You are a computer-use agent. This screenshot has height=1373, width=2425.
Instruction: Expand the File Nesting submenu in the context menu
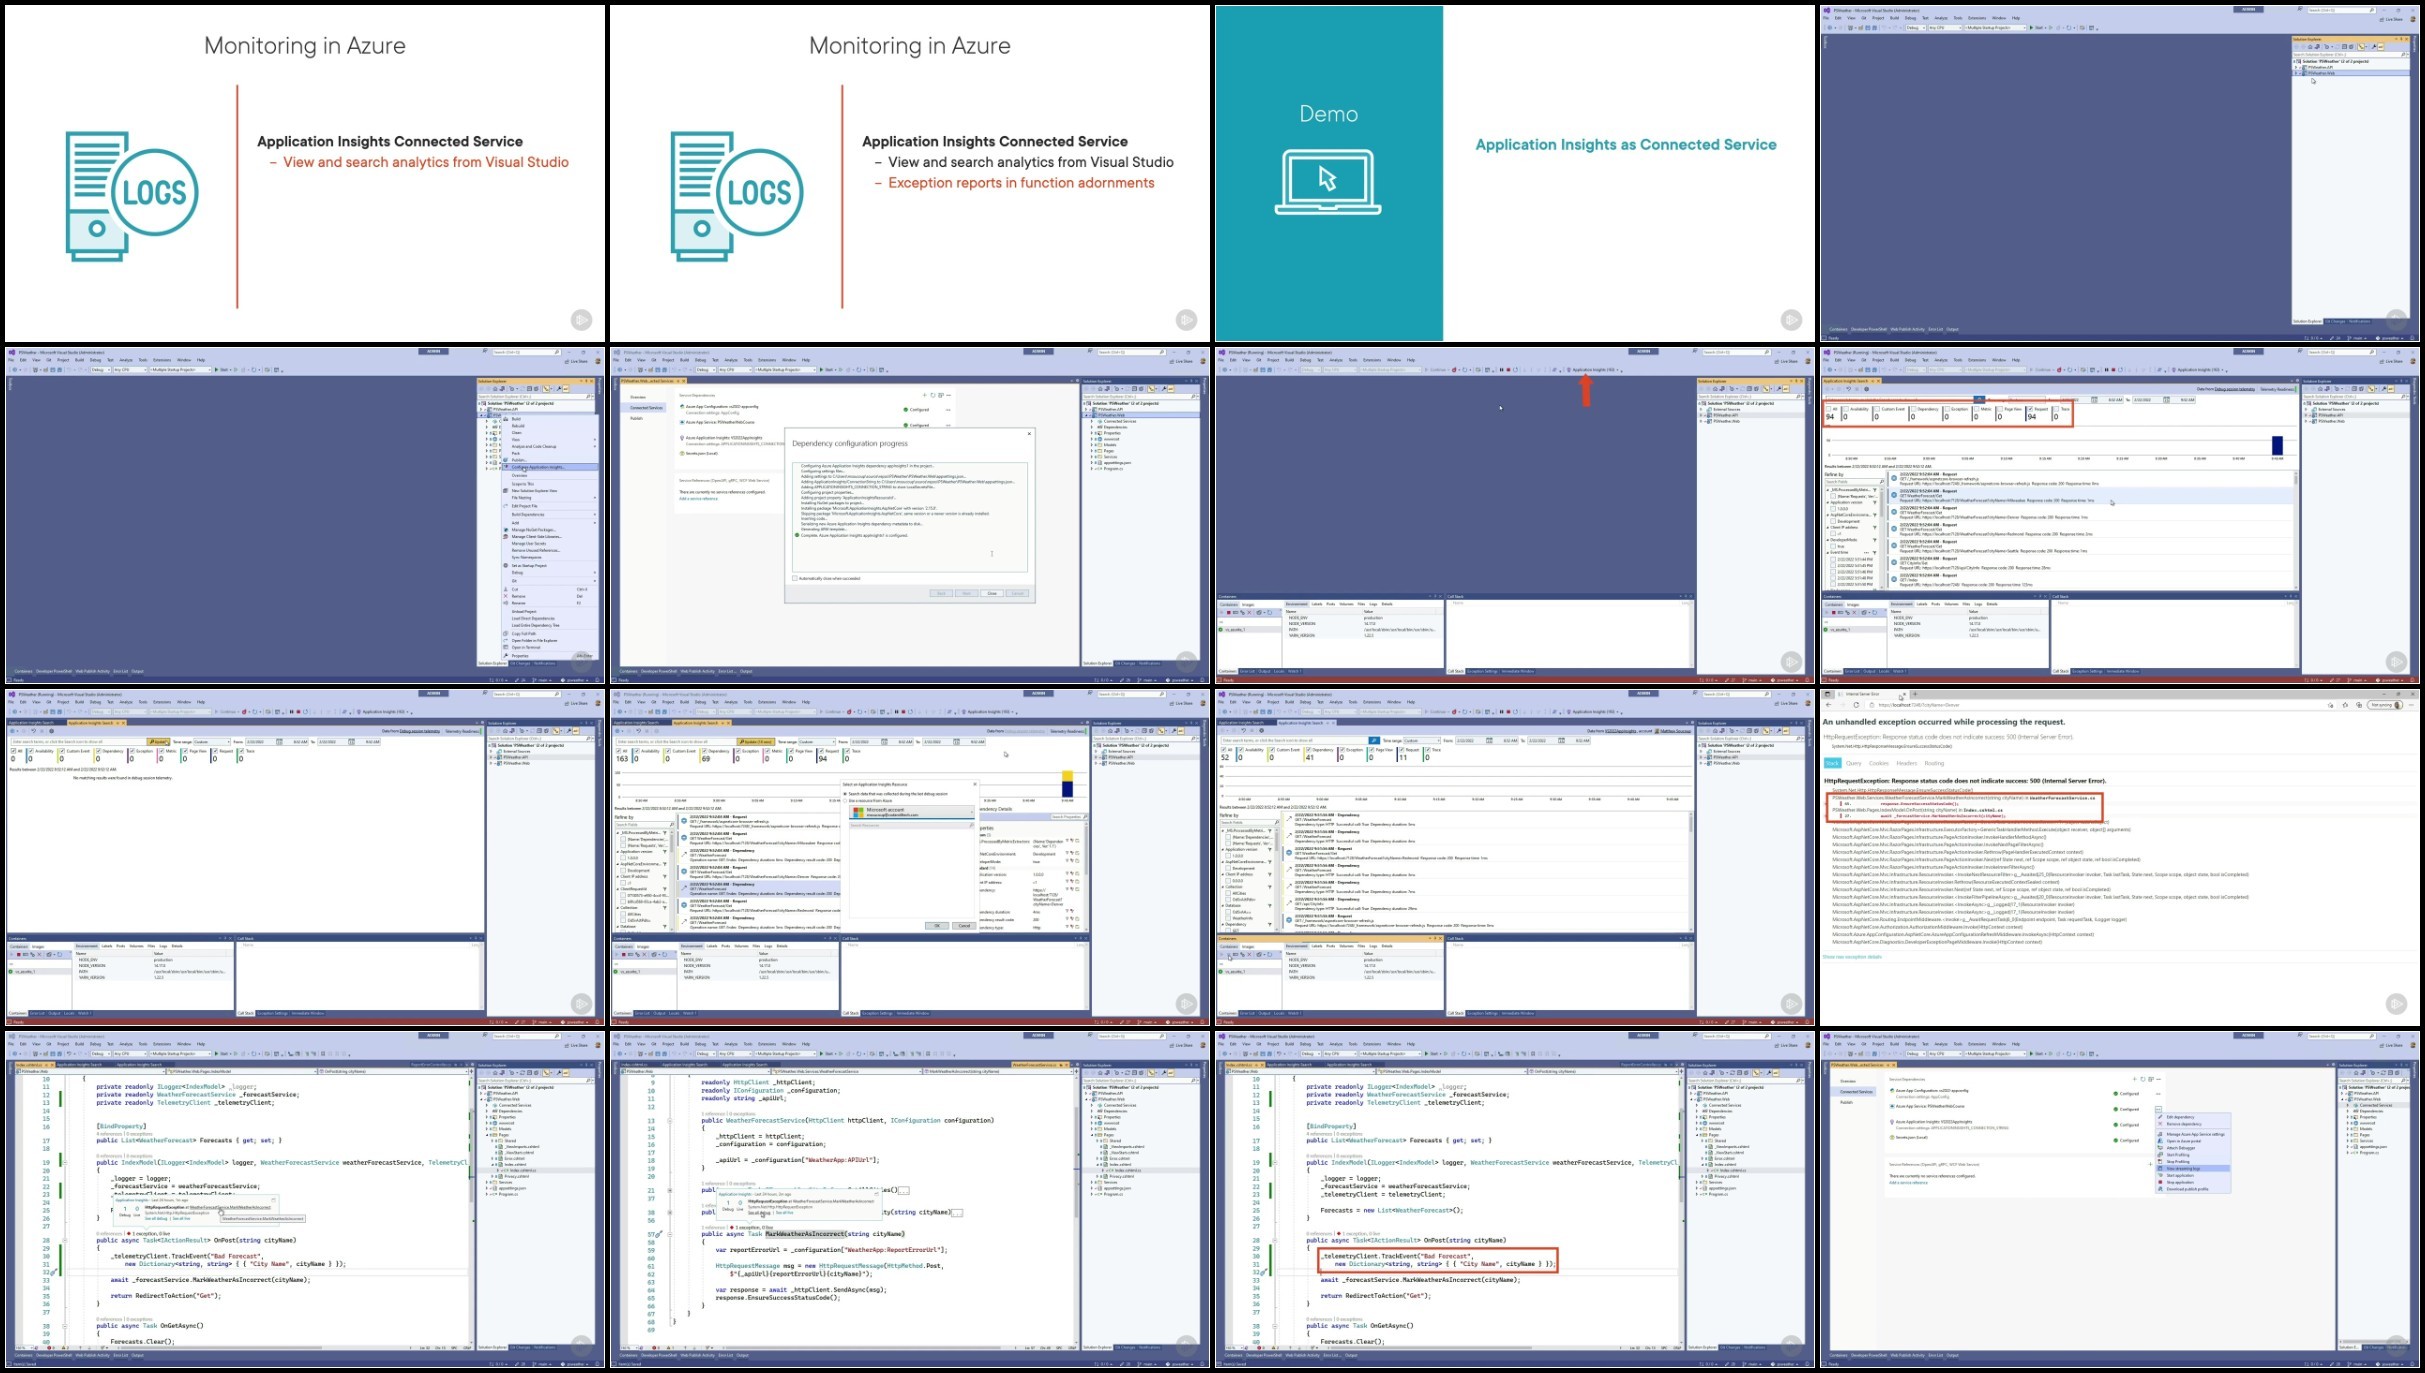pos(548,498)
